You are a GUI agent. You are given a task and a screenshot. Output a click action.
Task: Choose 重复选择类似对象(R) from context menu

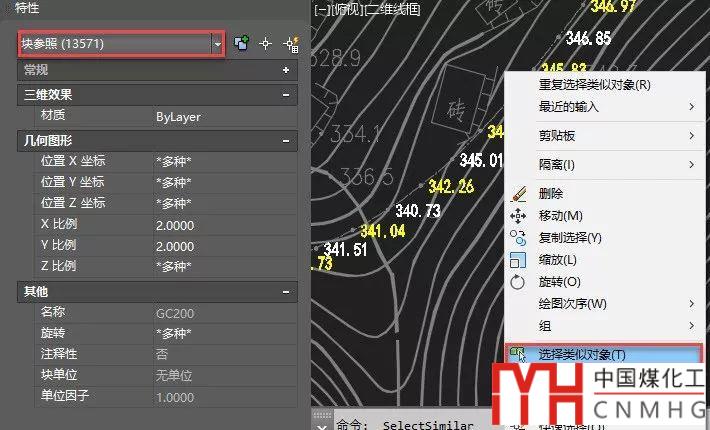594,85
